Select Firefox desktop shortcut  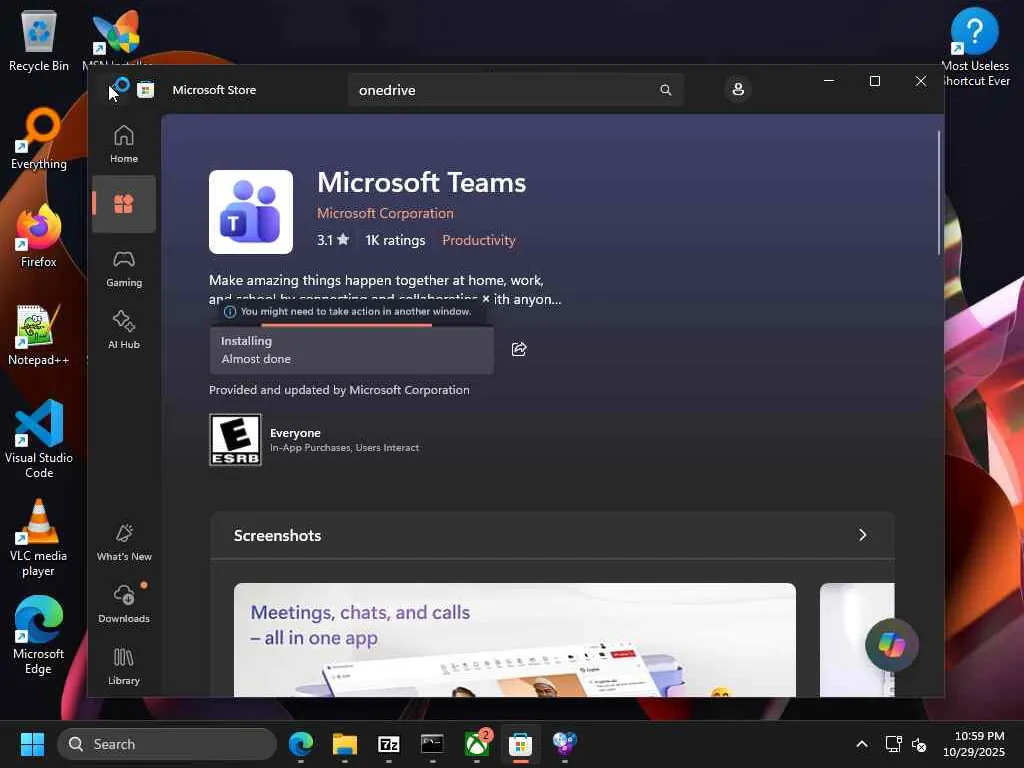click(39, 236)
